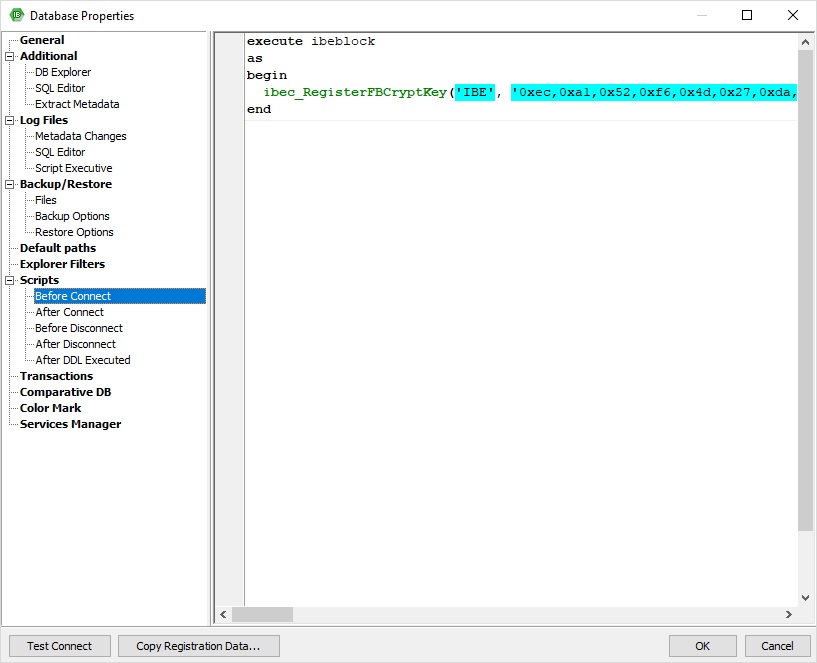Open the After Connect script

click(x=70, y=312)
